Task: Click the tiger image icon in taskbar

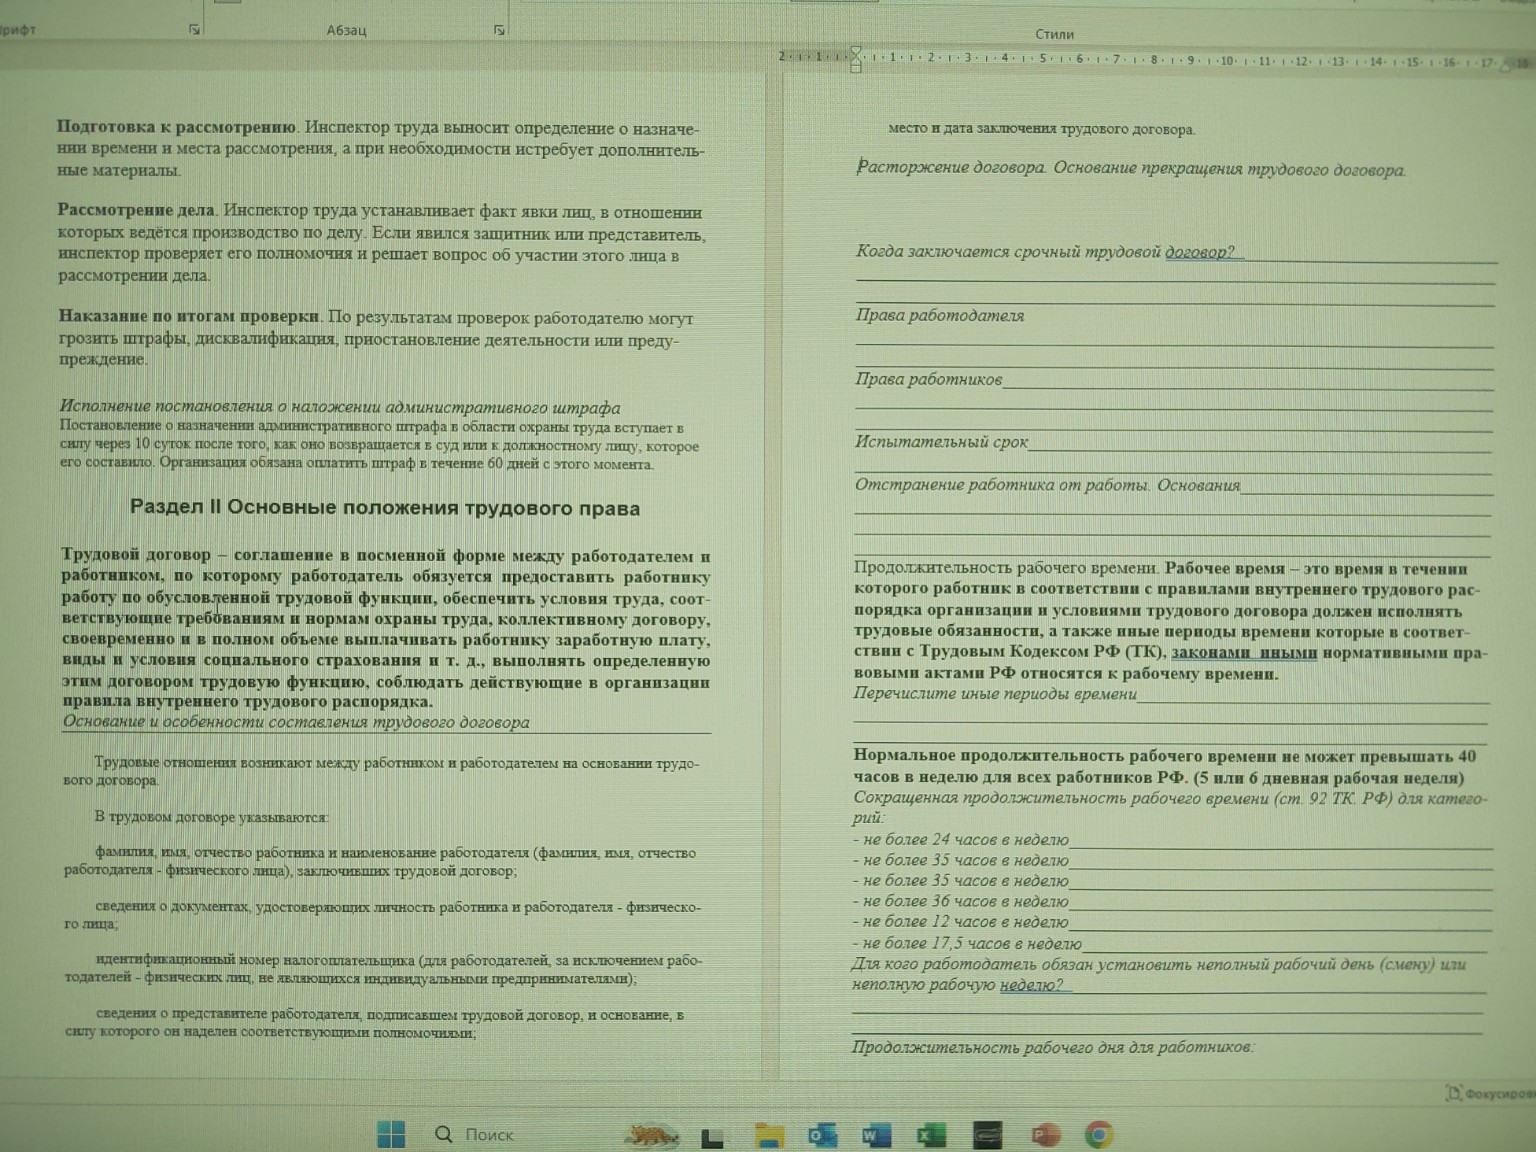Action: (651, 1135)
